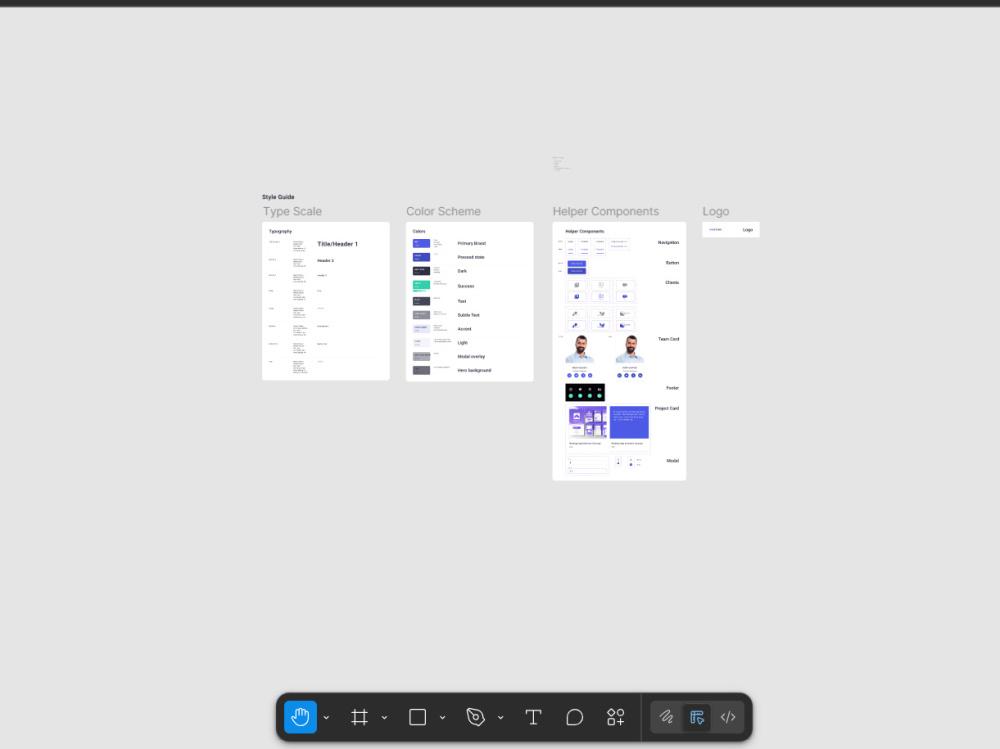Screen dimensions: 1000x749
Task: Click the Project Card label
Action: [x=666, y=408]
